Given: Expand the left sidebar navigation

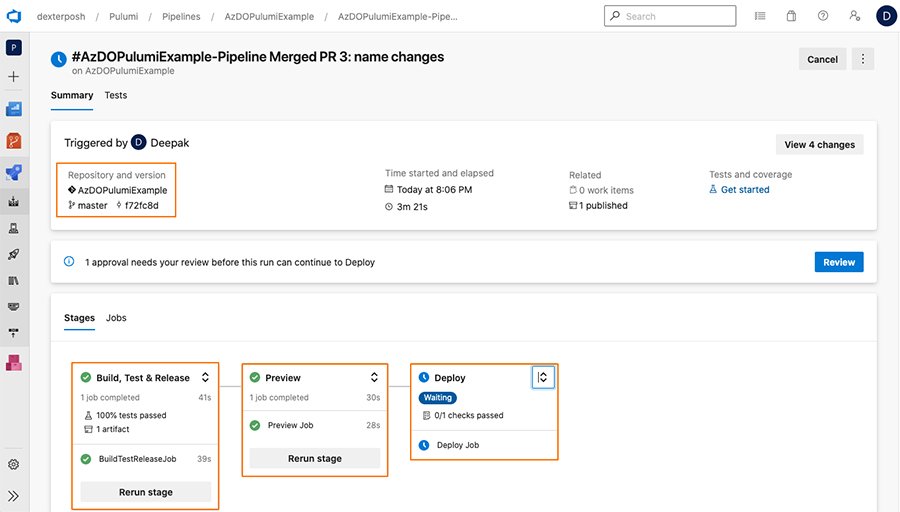Looking at the screenshot, I should (14, 495).
